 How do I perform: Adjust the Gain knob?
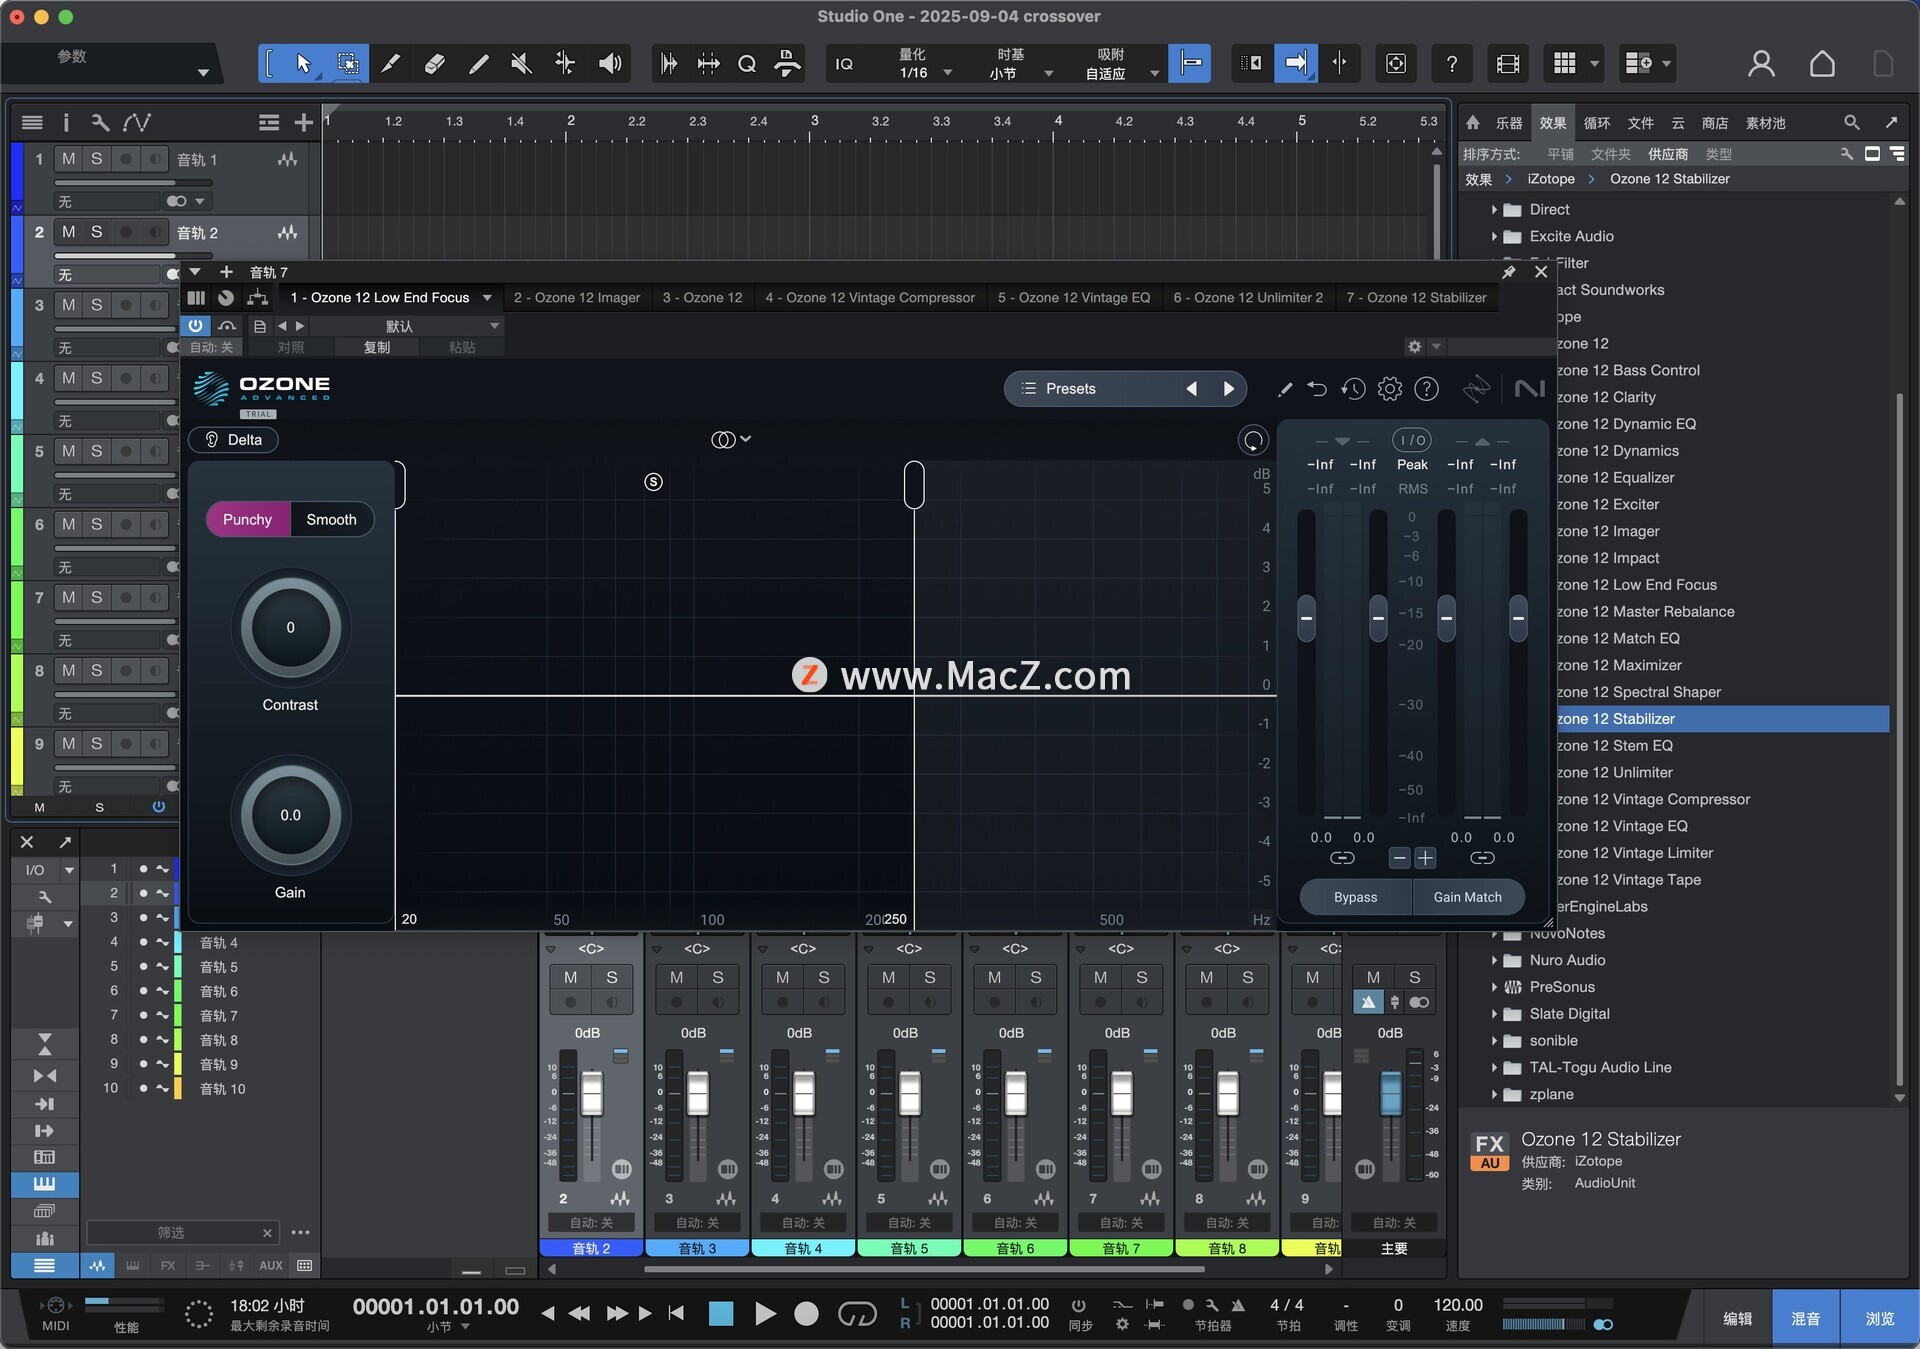coord(291,815)
